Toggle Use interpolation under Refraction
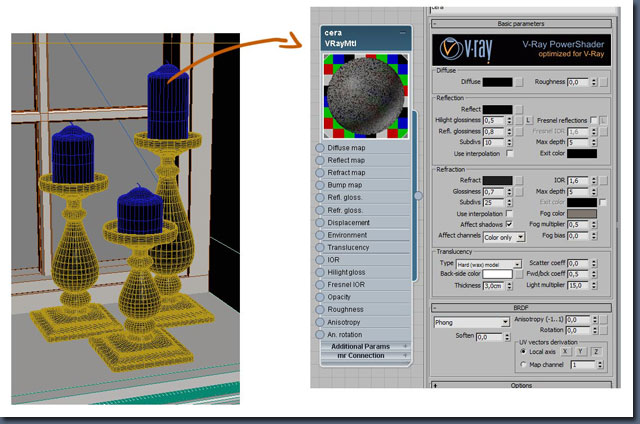This screenshot has width=640, height=424. tap(509, 213)
